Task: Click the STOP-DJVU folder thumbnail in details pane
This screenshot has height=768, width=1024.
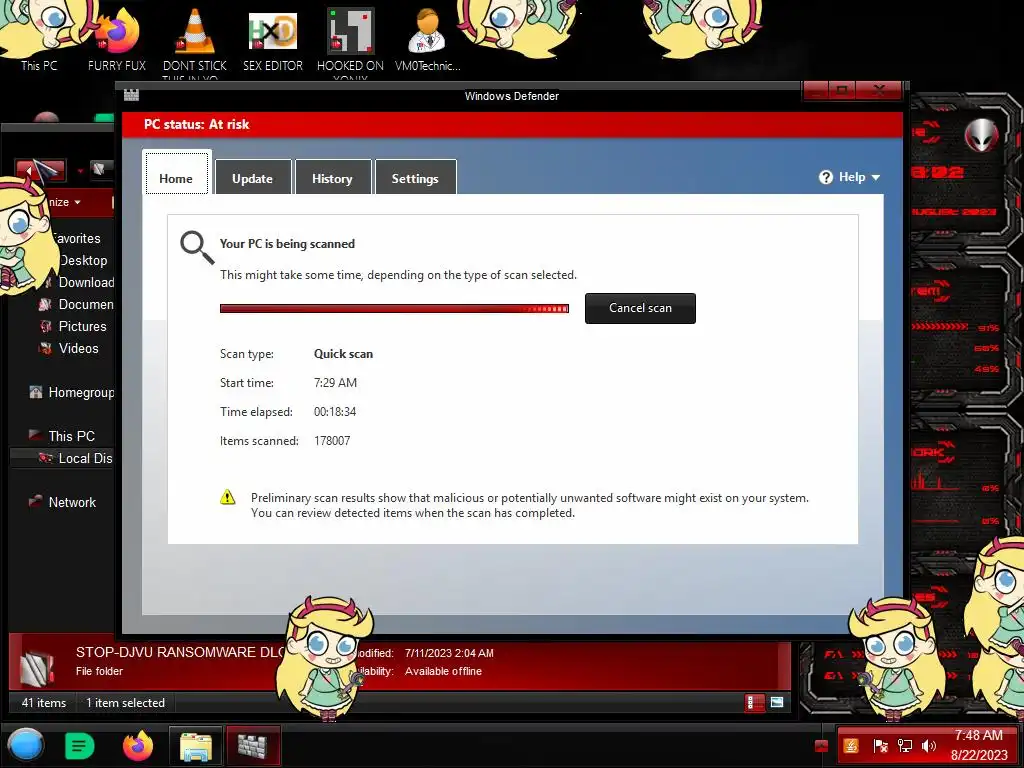Action: [37, 668]
